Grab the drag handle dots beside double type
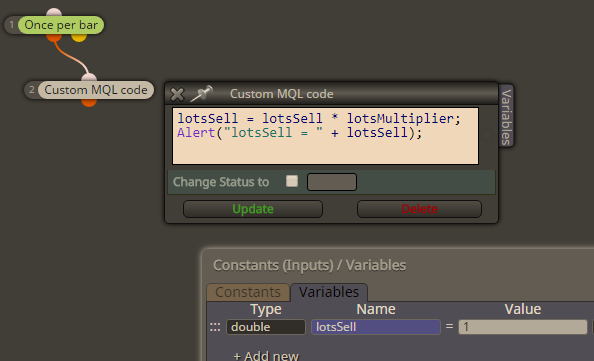This screenshot has height=361, width=594. pos(215,327)
